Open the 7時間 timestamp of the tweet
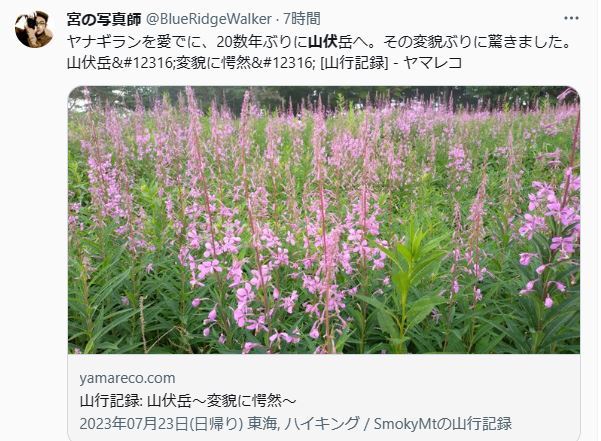Viewport: 601px width, 441px height. (x=302, y=19)
